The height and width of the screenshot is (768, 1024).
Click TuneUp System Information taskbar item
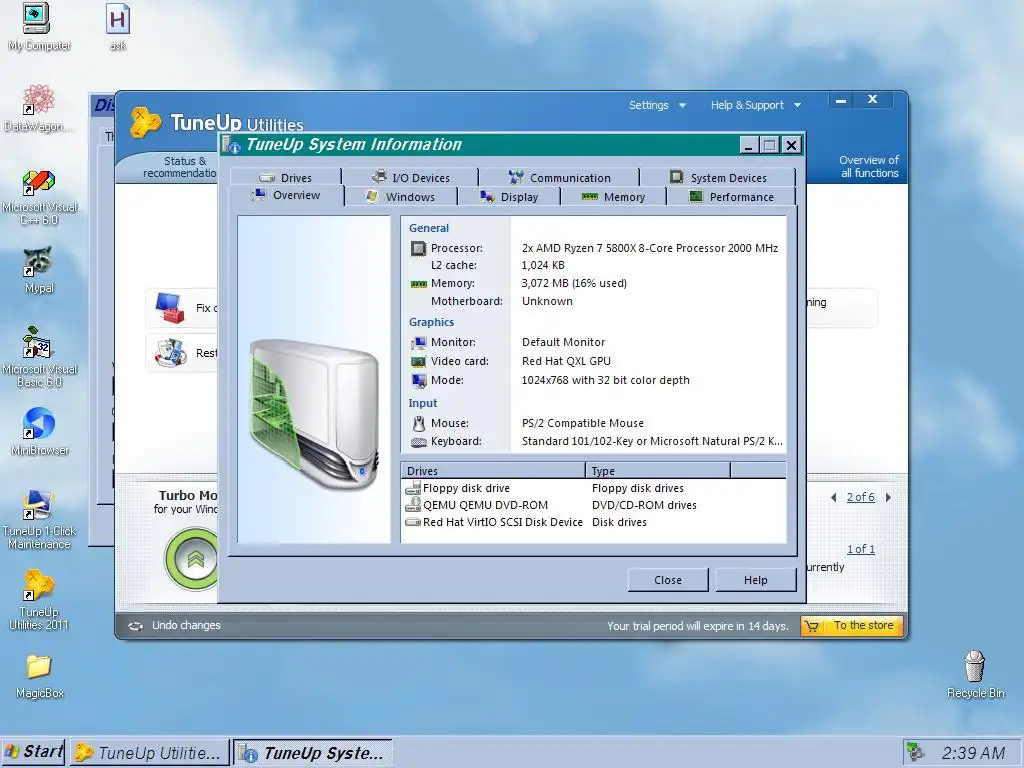313,752
